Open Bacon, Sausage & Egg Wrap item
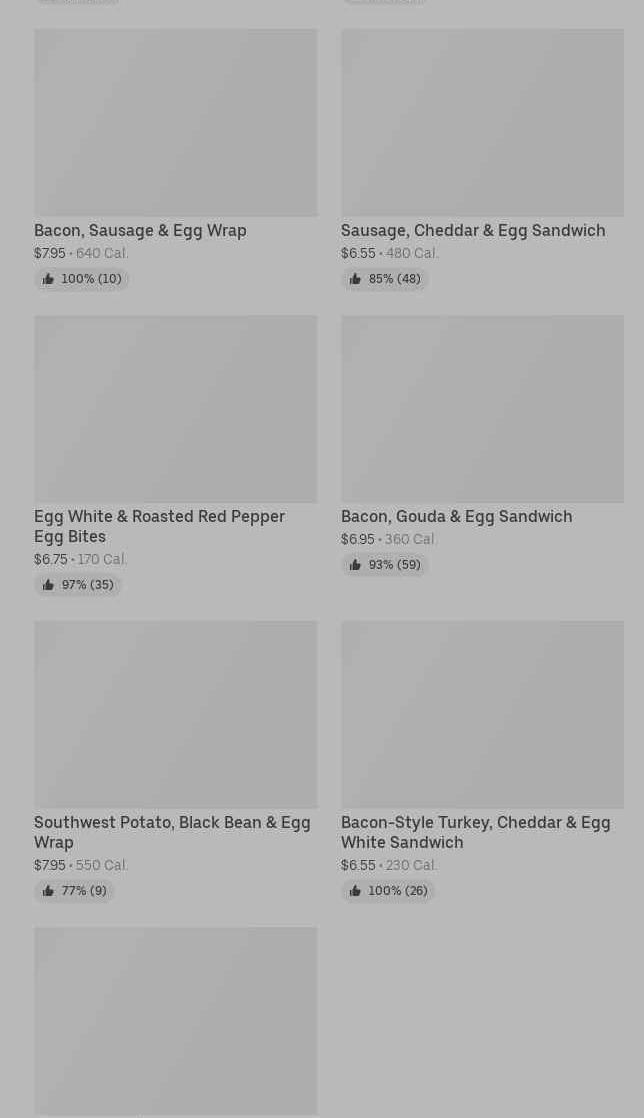The height and width of the screenshot is (1118, 644). pyautogui.click(x=140, y=231)
